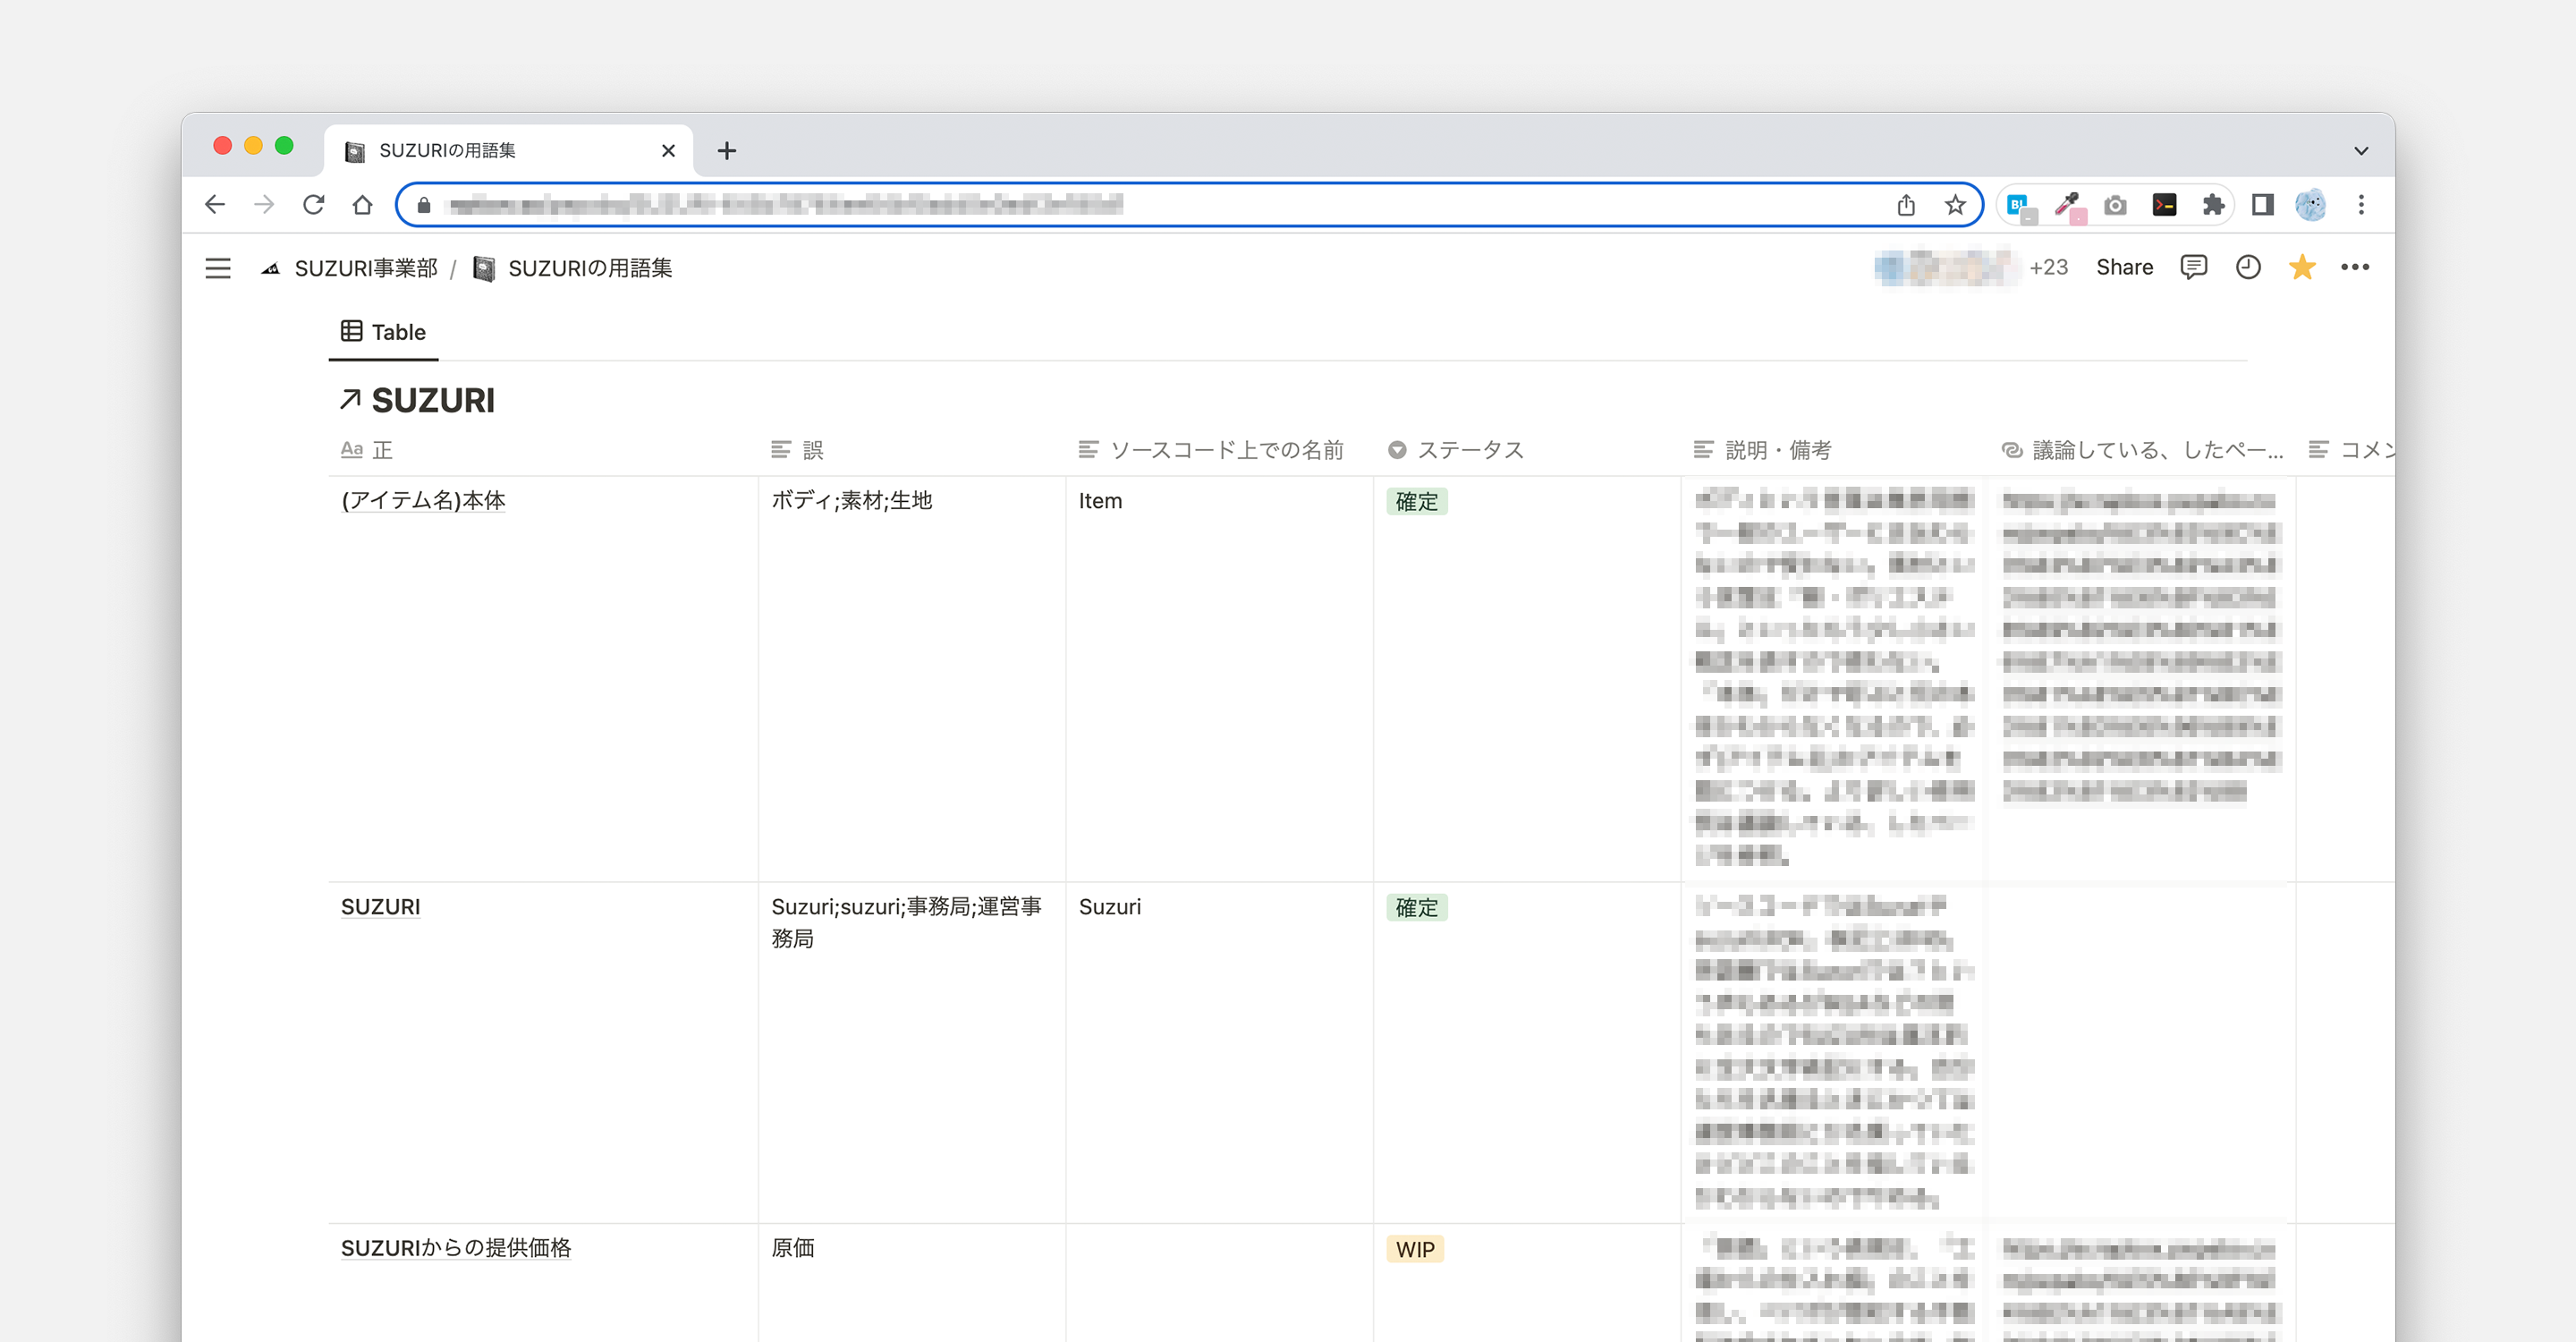Open the camera screenshot extension
The image size is (2576, 1342).
(x=2115, y=205)
